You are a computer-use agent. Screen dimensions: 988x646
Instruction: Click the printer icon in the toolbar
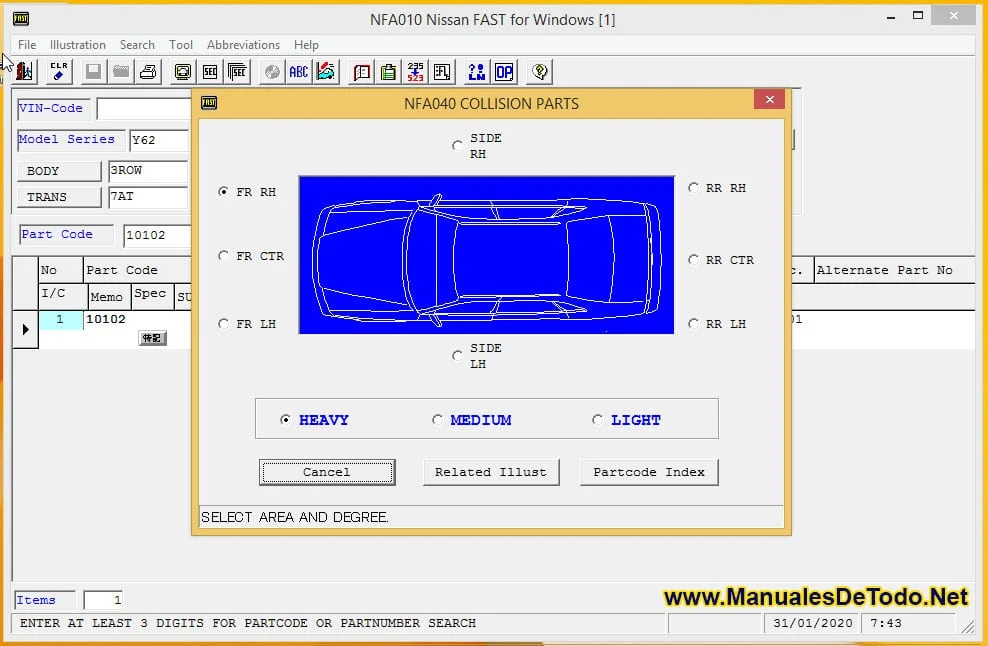148,72
